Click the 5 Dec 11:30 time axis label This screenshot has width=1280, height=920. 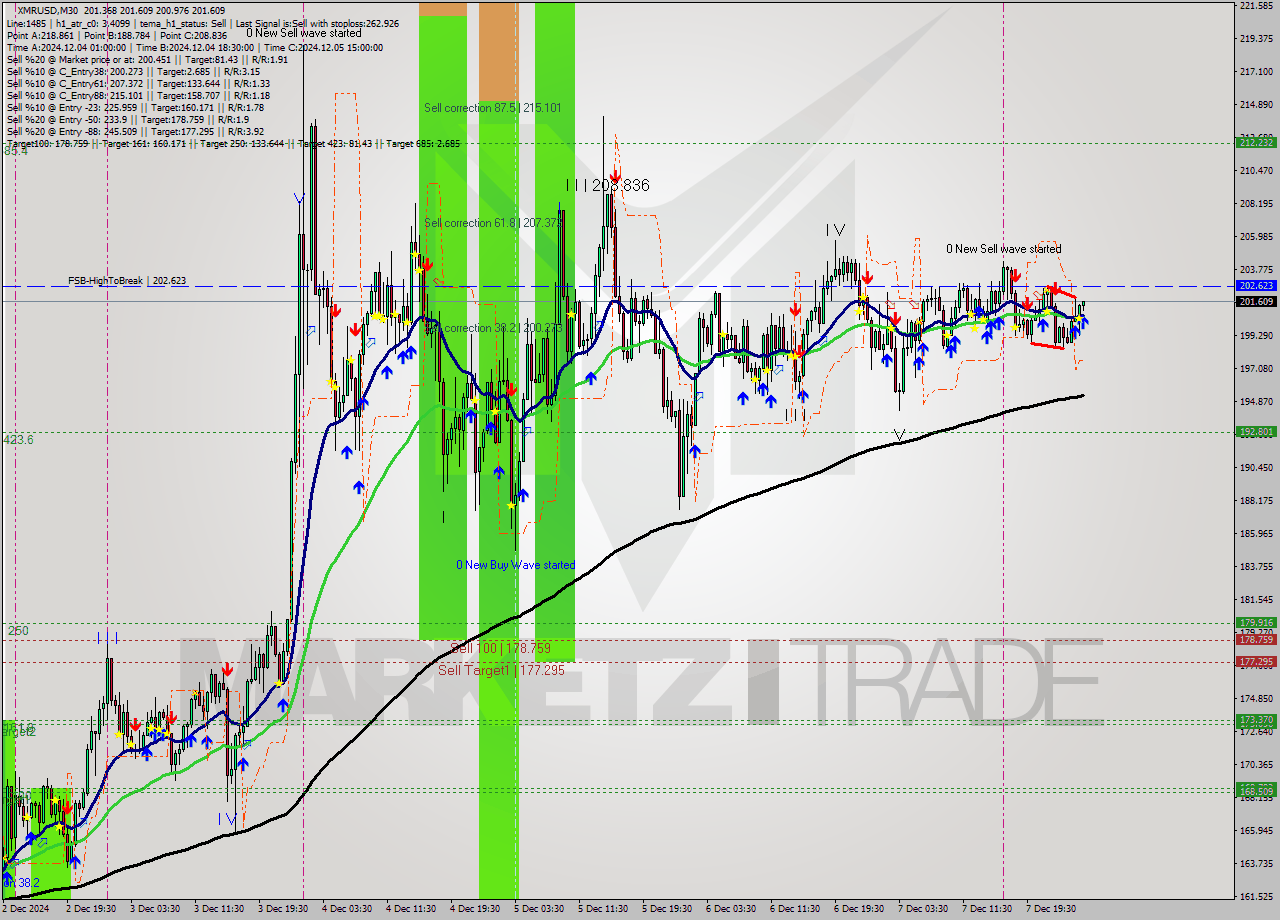(x=603, y=909)
